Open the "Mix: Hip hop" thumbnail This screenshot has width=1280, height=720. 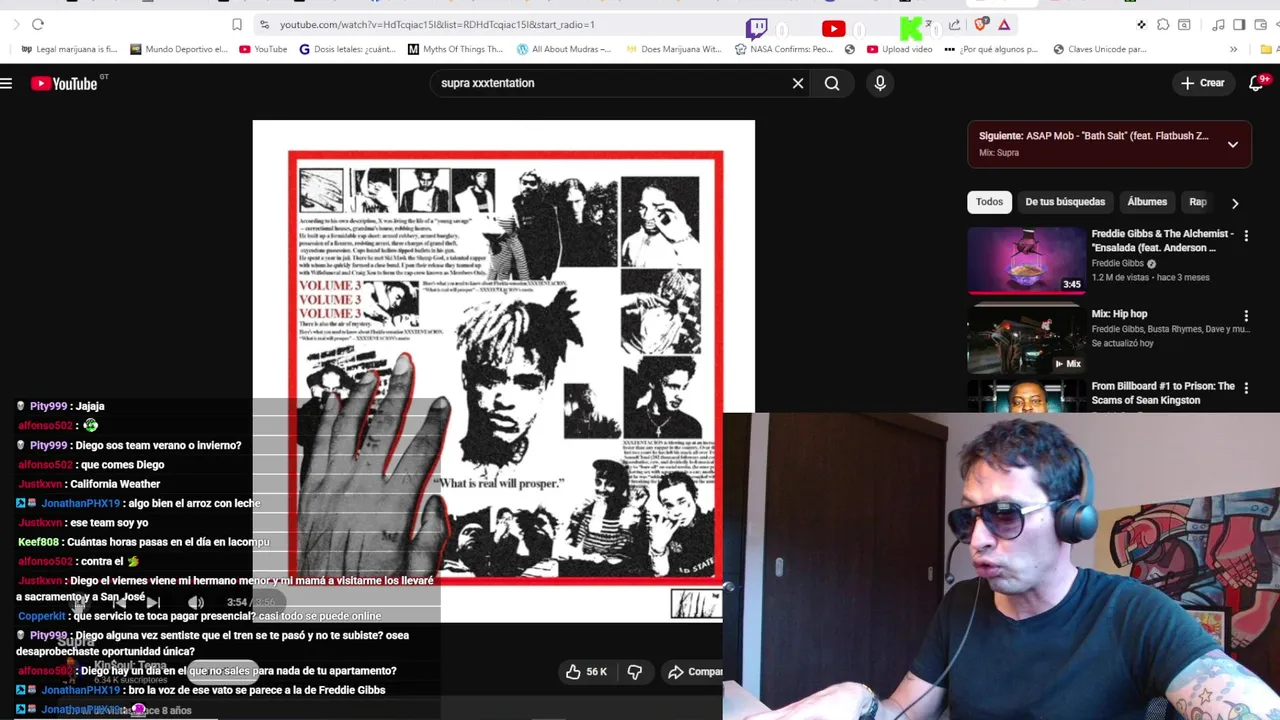point(1026,340)
